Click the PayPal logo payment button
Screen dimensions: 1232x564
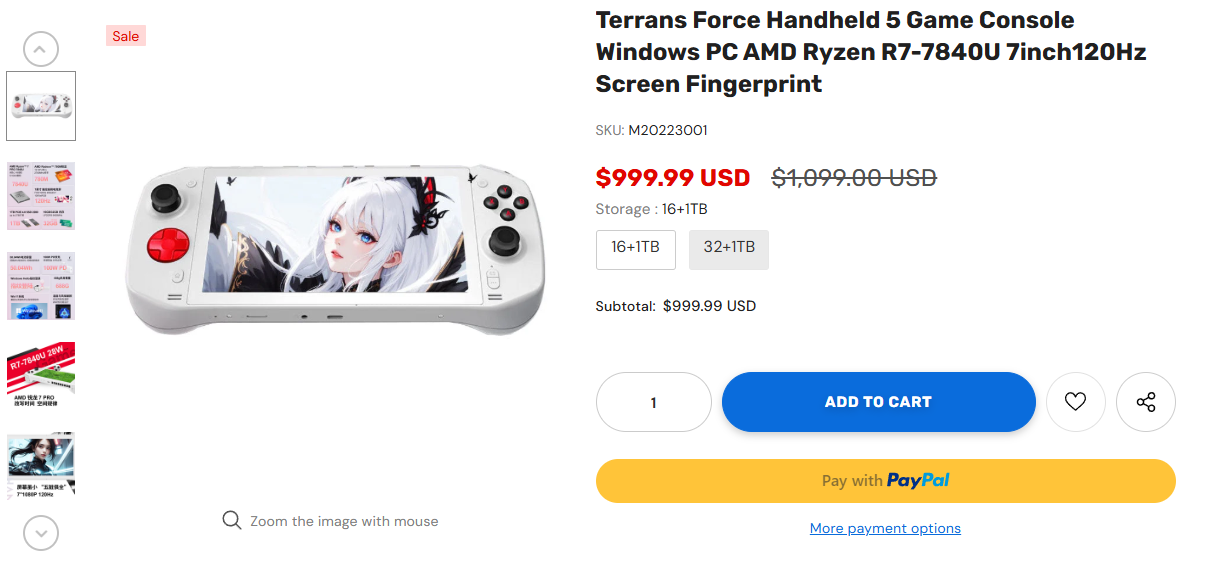[885, 481]
